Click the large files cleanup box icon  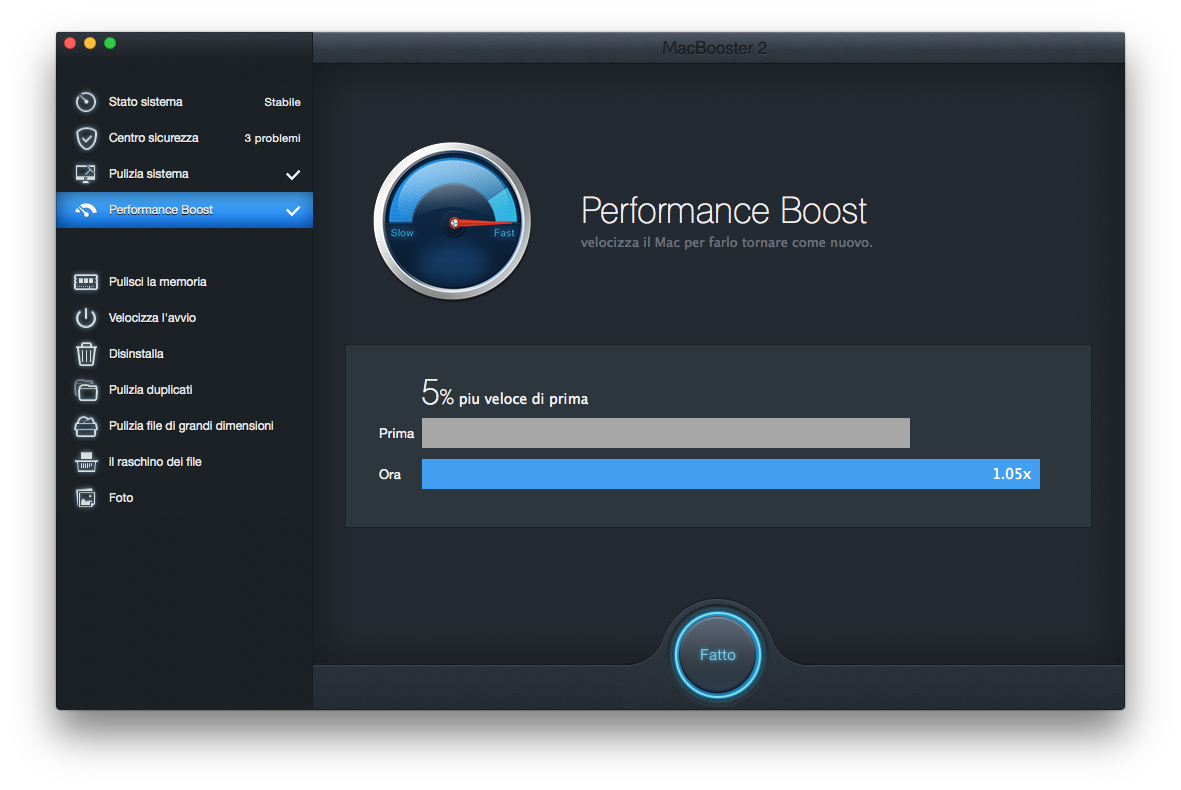tap(86, 426)
